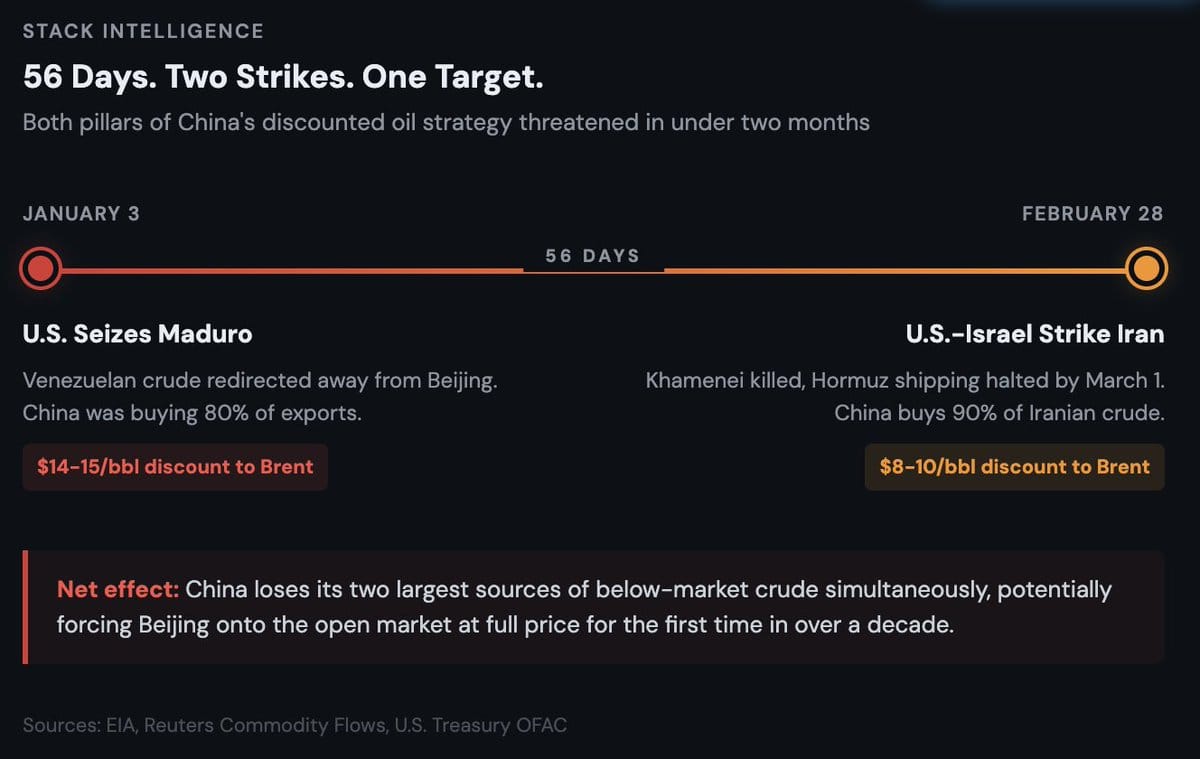This screenshot has height=759, width=1200.
Task: Click the $8–10/bbl discount to Brent badge
Action: coord(1014,467)
